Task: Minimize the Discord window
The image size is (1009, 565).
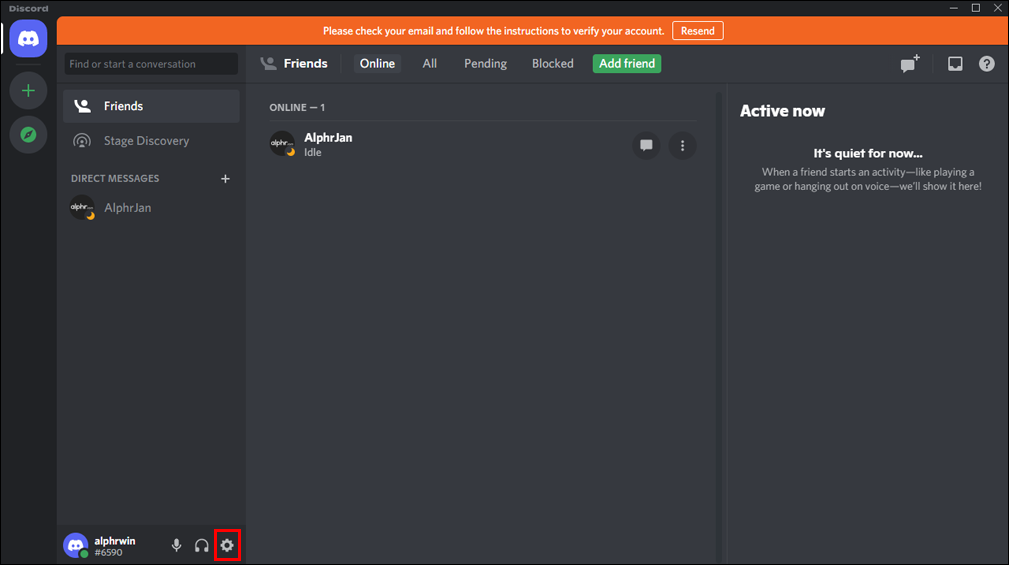Action: click(954, 8)
